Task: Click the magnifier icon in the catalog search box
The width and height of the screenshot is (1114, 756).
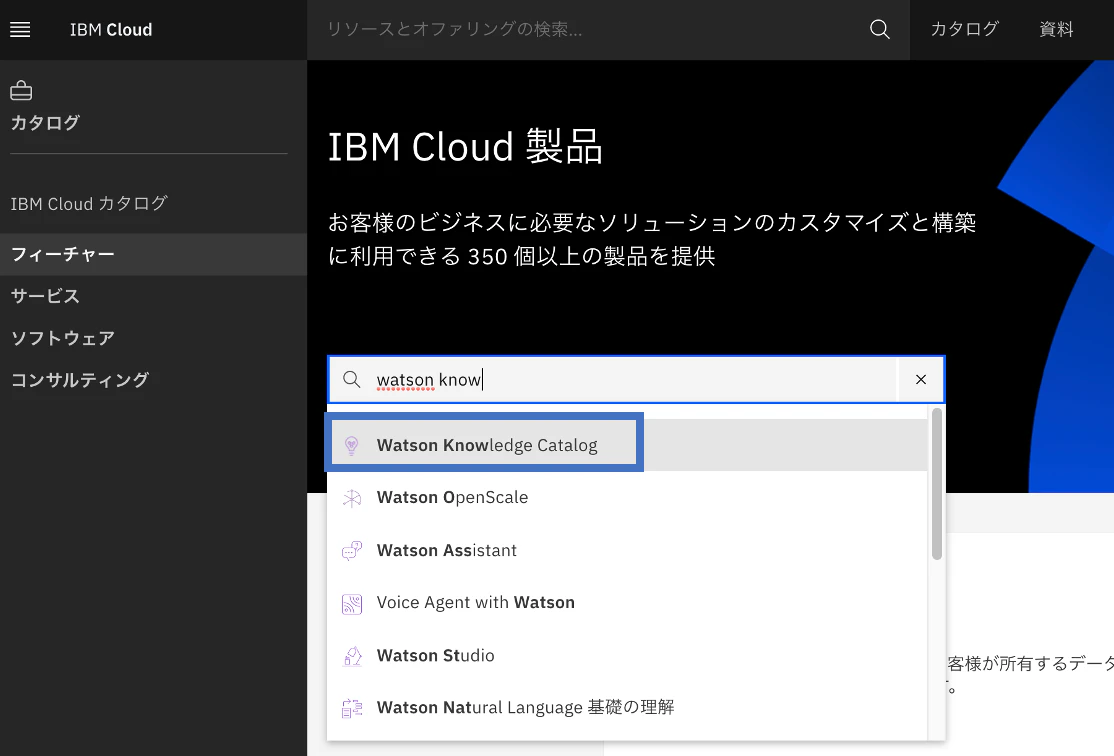Action: pos(352,379)
